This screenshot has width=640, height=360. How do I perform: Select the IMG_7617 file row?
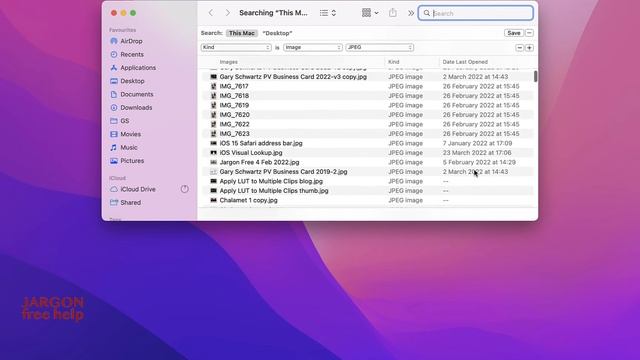point(367,86)
